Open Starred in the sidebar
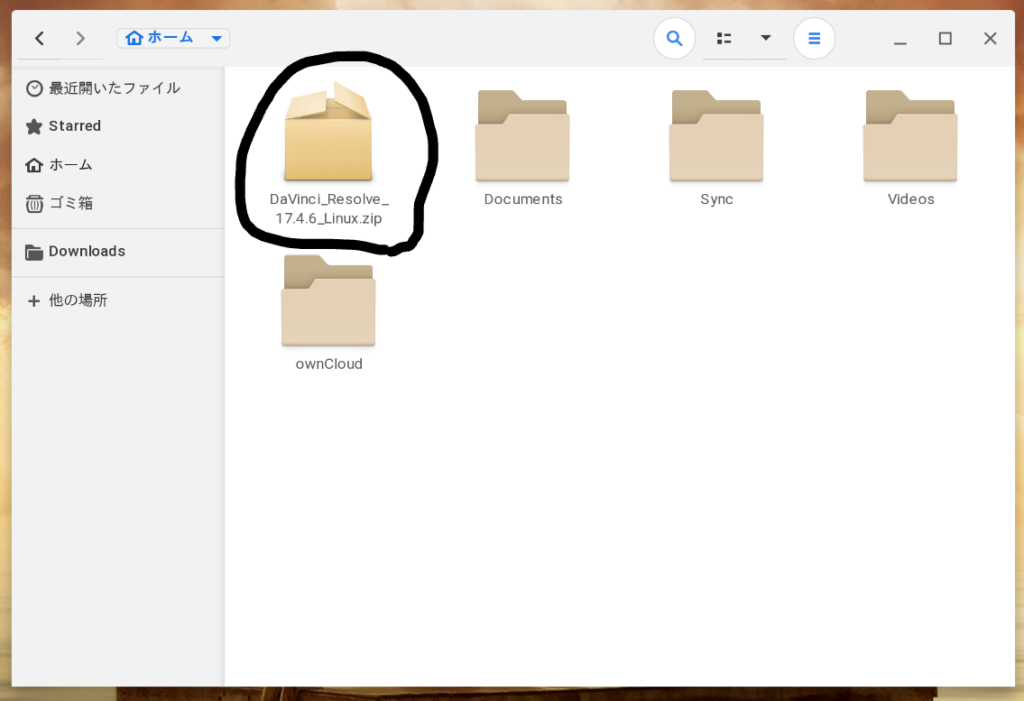The image size is (1024, 701). click(x=118, y=126)
